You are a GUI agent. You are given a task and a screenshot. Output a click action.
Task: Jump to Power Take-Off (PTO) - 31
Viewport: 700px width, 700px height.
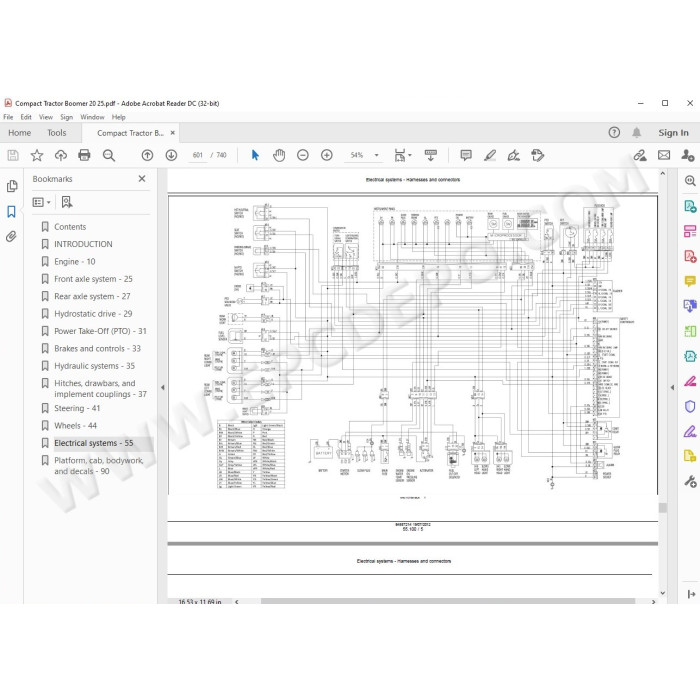coord(100,331)
